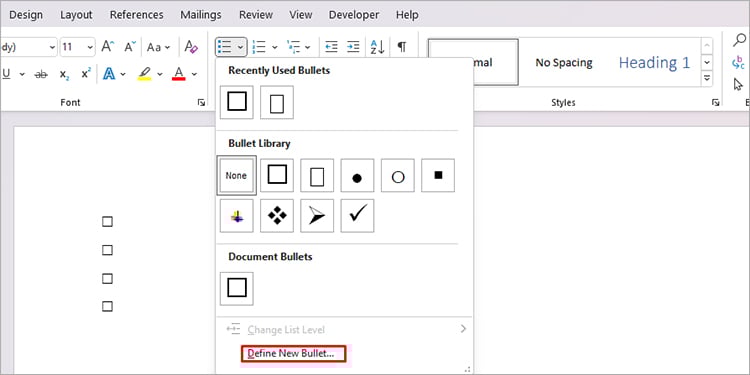The image size is (750, 375).
Task: Click the Decrease Font Size icon
Action: (130, 47)
